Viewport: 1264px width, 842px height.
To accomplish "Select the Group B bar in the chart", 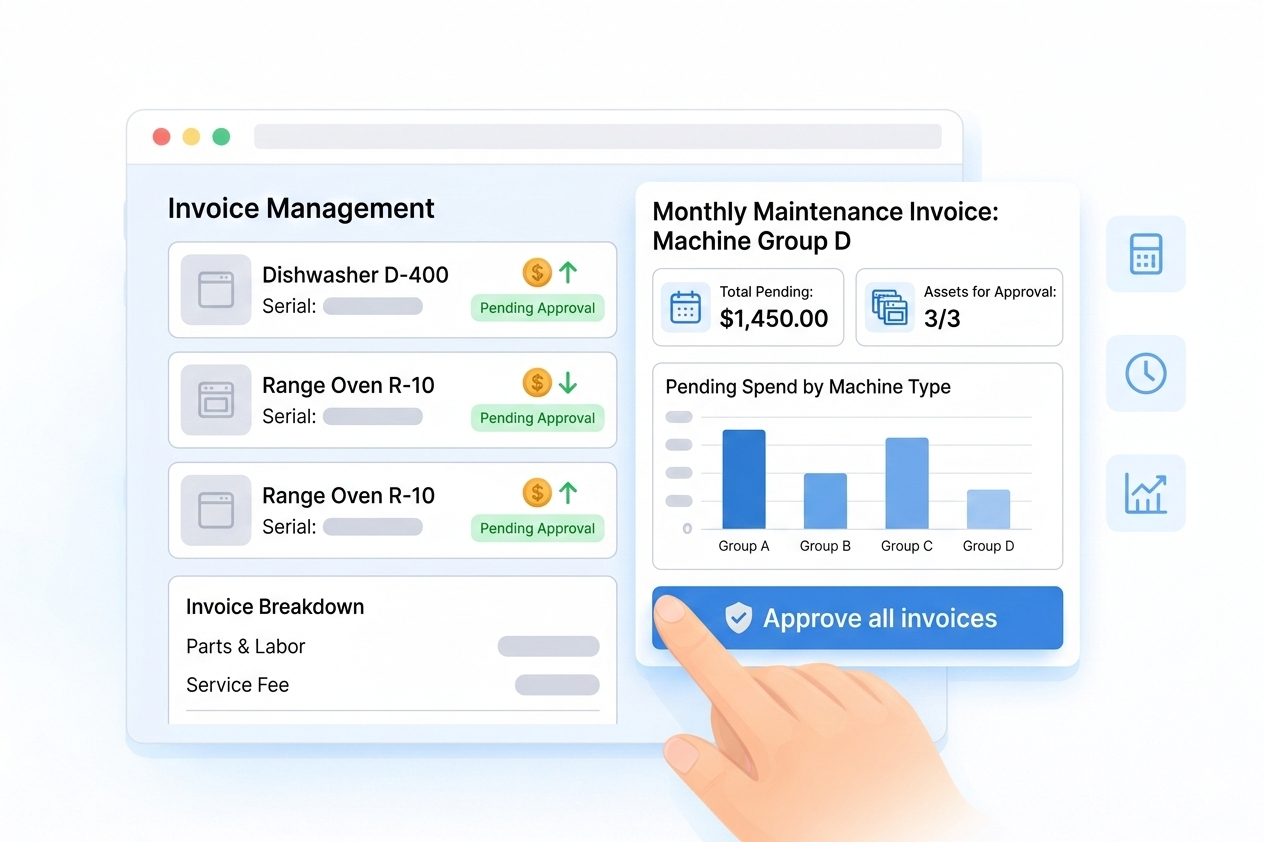I will (825, 501).
